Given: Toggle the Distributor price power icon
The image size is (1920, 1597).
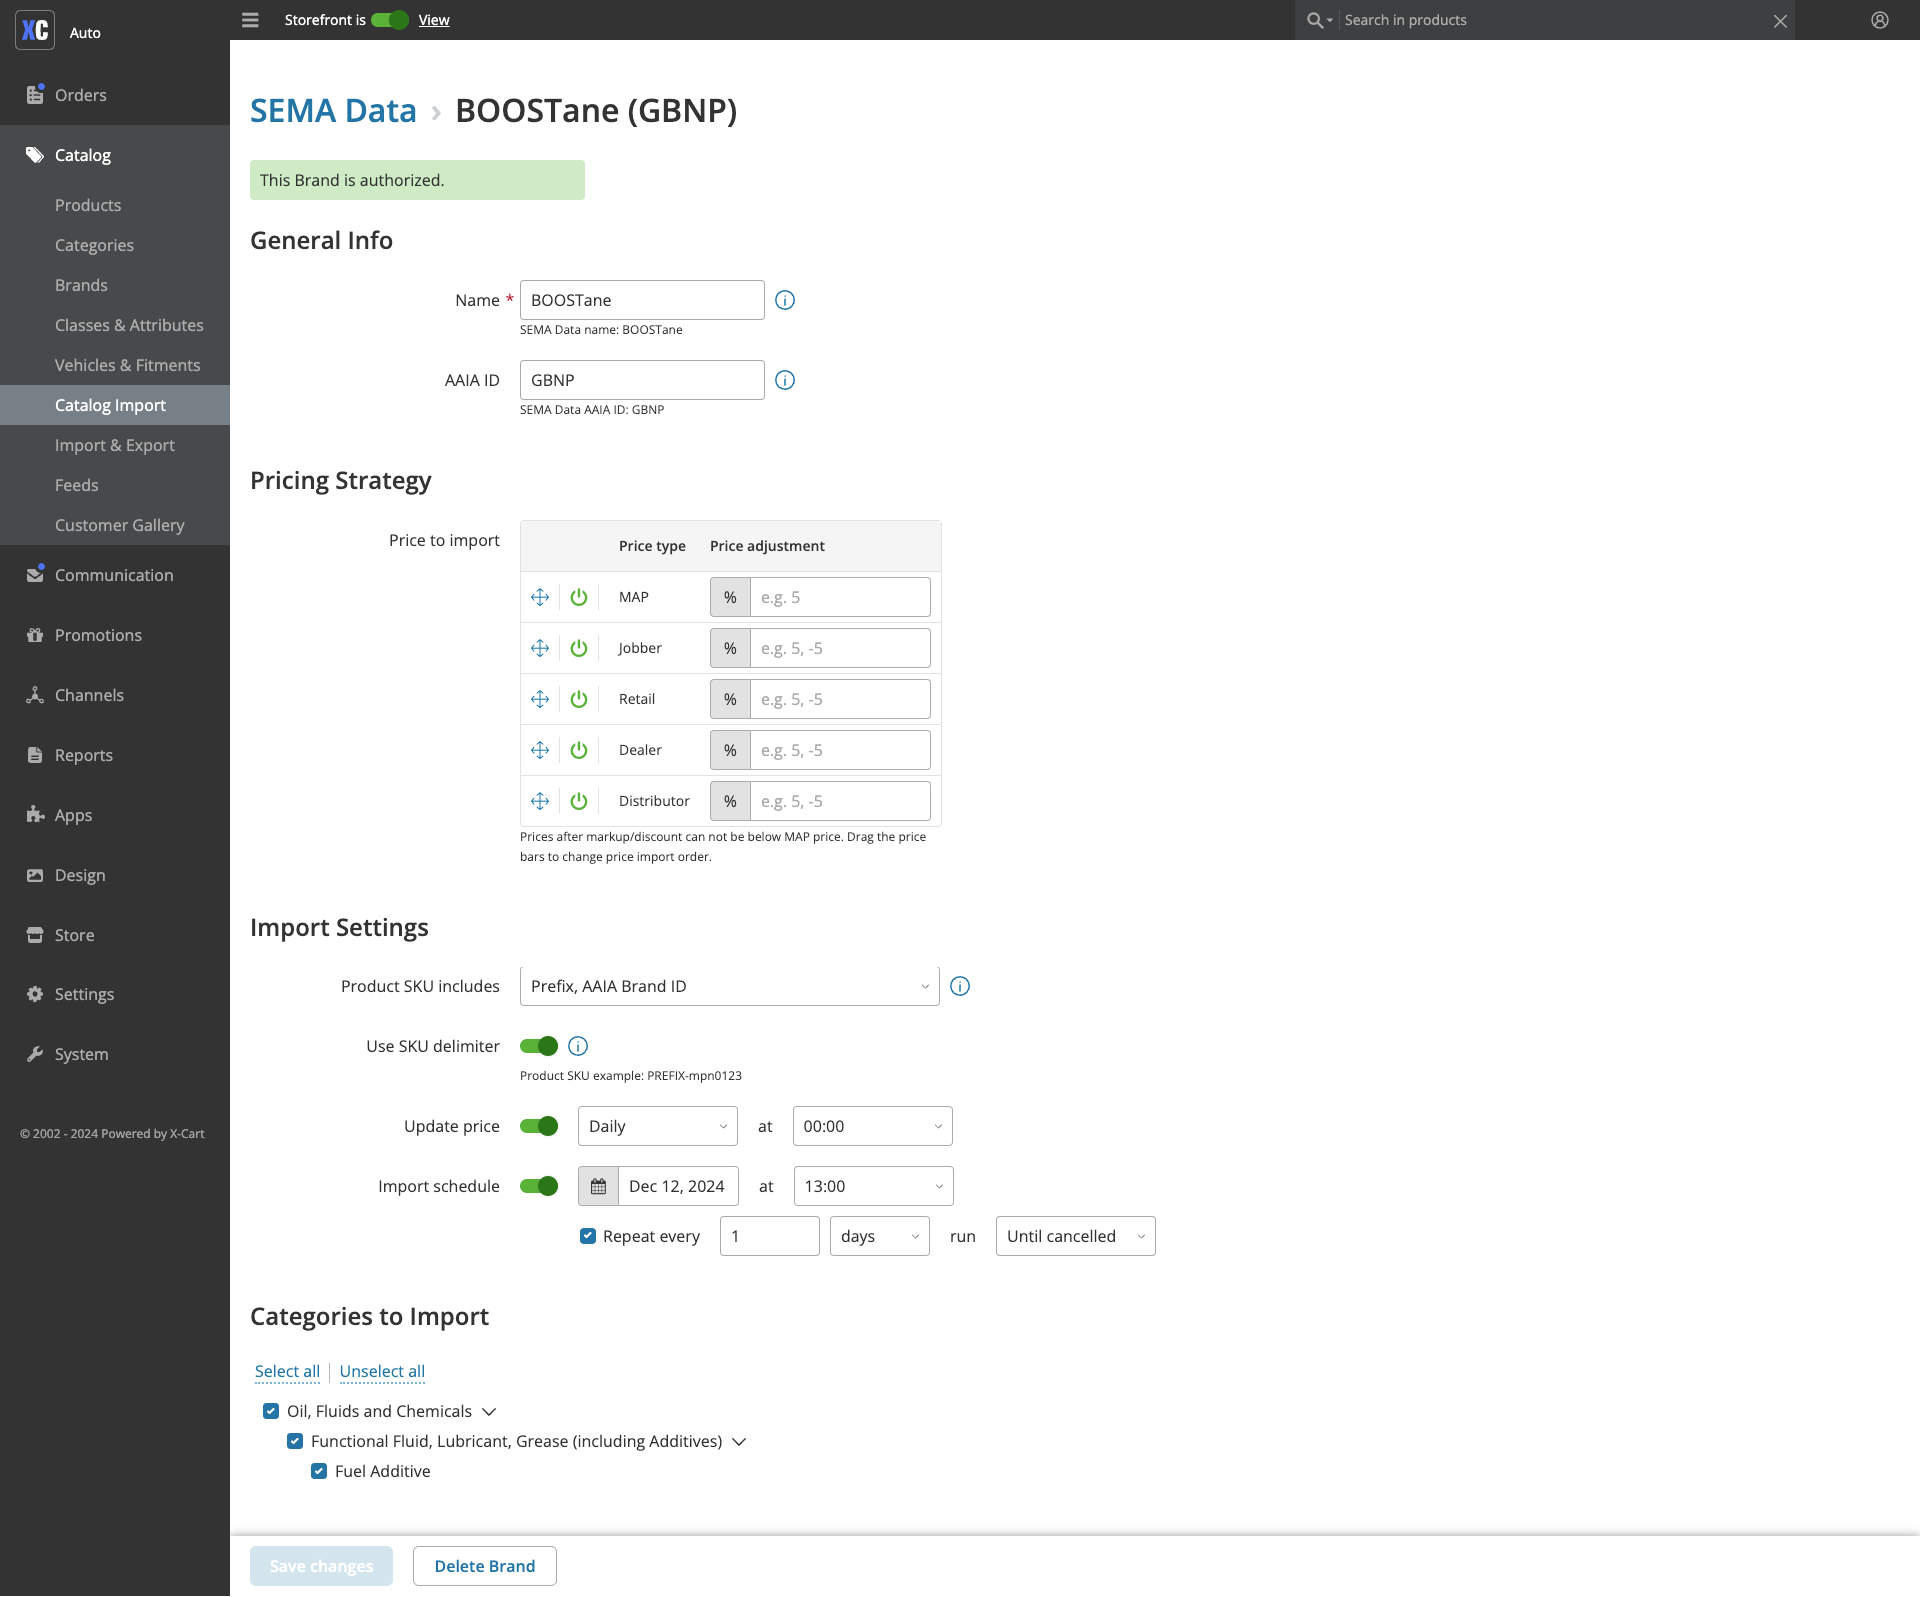Looking at the screenshot, I should tap(579, 801).
